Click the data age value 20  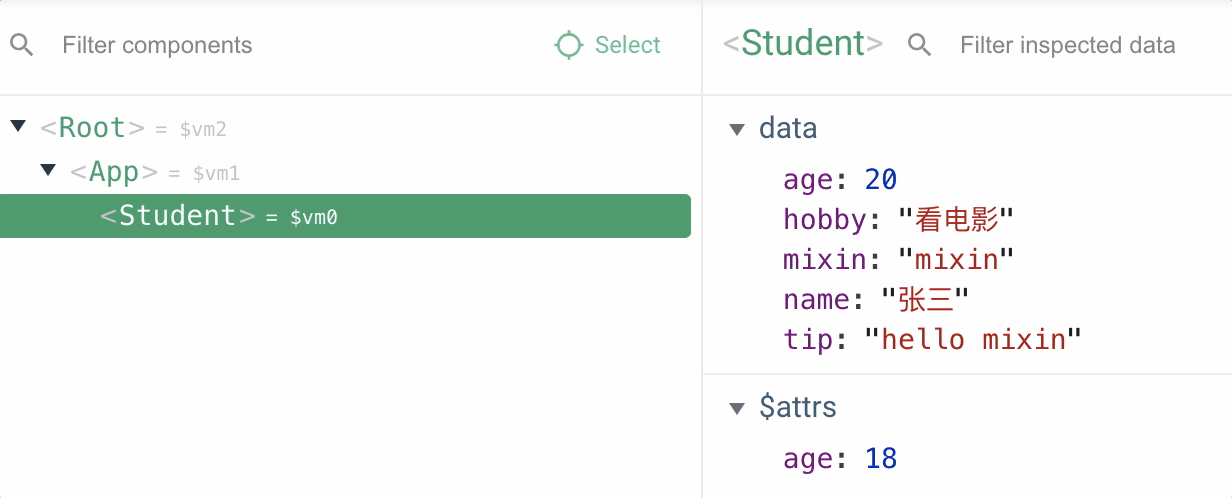[x=881, y=180]
